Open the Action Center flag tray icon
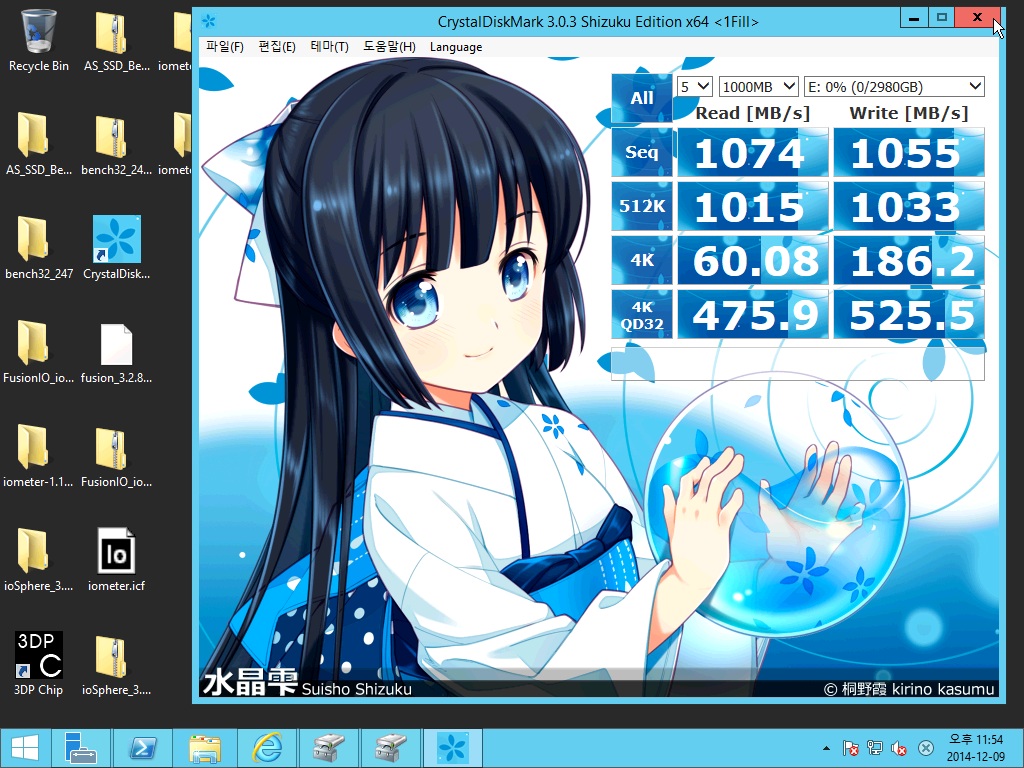Image resolution: width=1024 pixels, height=768 pixels. click(850, 748)
